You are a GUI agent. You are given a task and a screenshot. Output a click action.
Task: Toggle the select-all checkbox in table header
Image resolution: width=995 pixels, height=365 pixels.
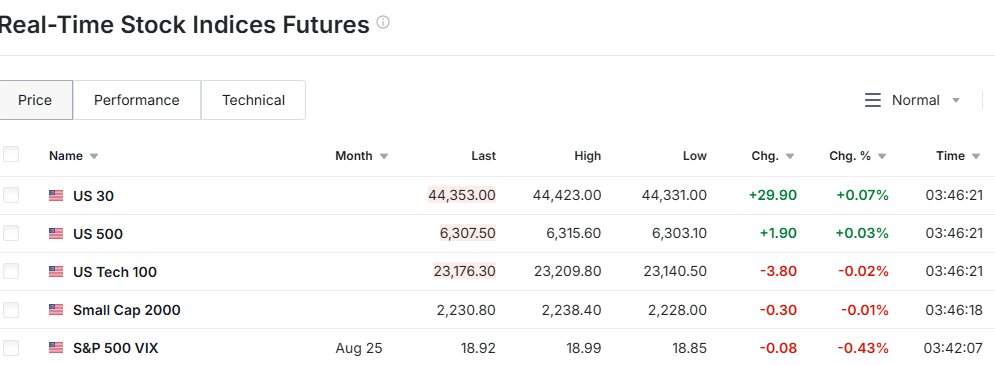pos(11,154)
